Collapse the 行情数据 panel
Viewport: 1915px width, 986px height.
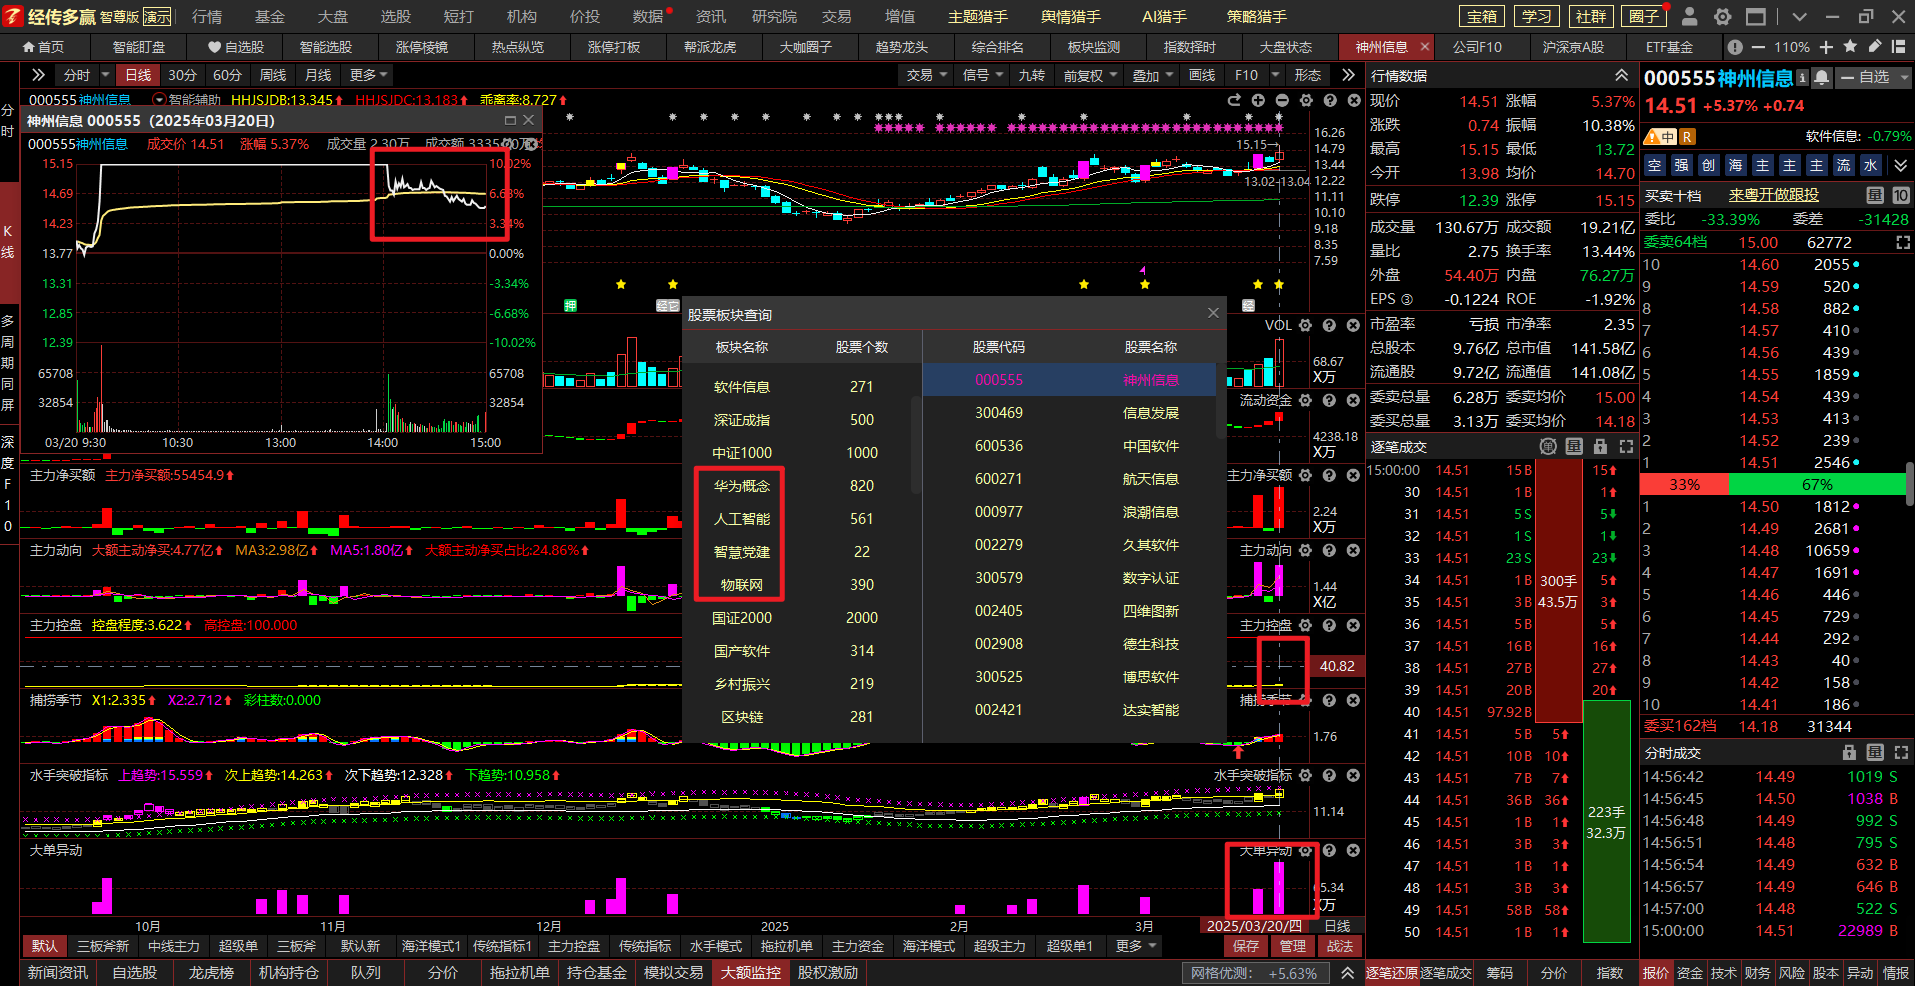[x=1621, y=76]
